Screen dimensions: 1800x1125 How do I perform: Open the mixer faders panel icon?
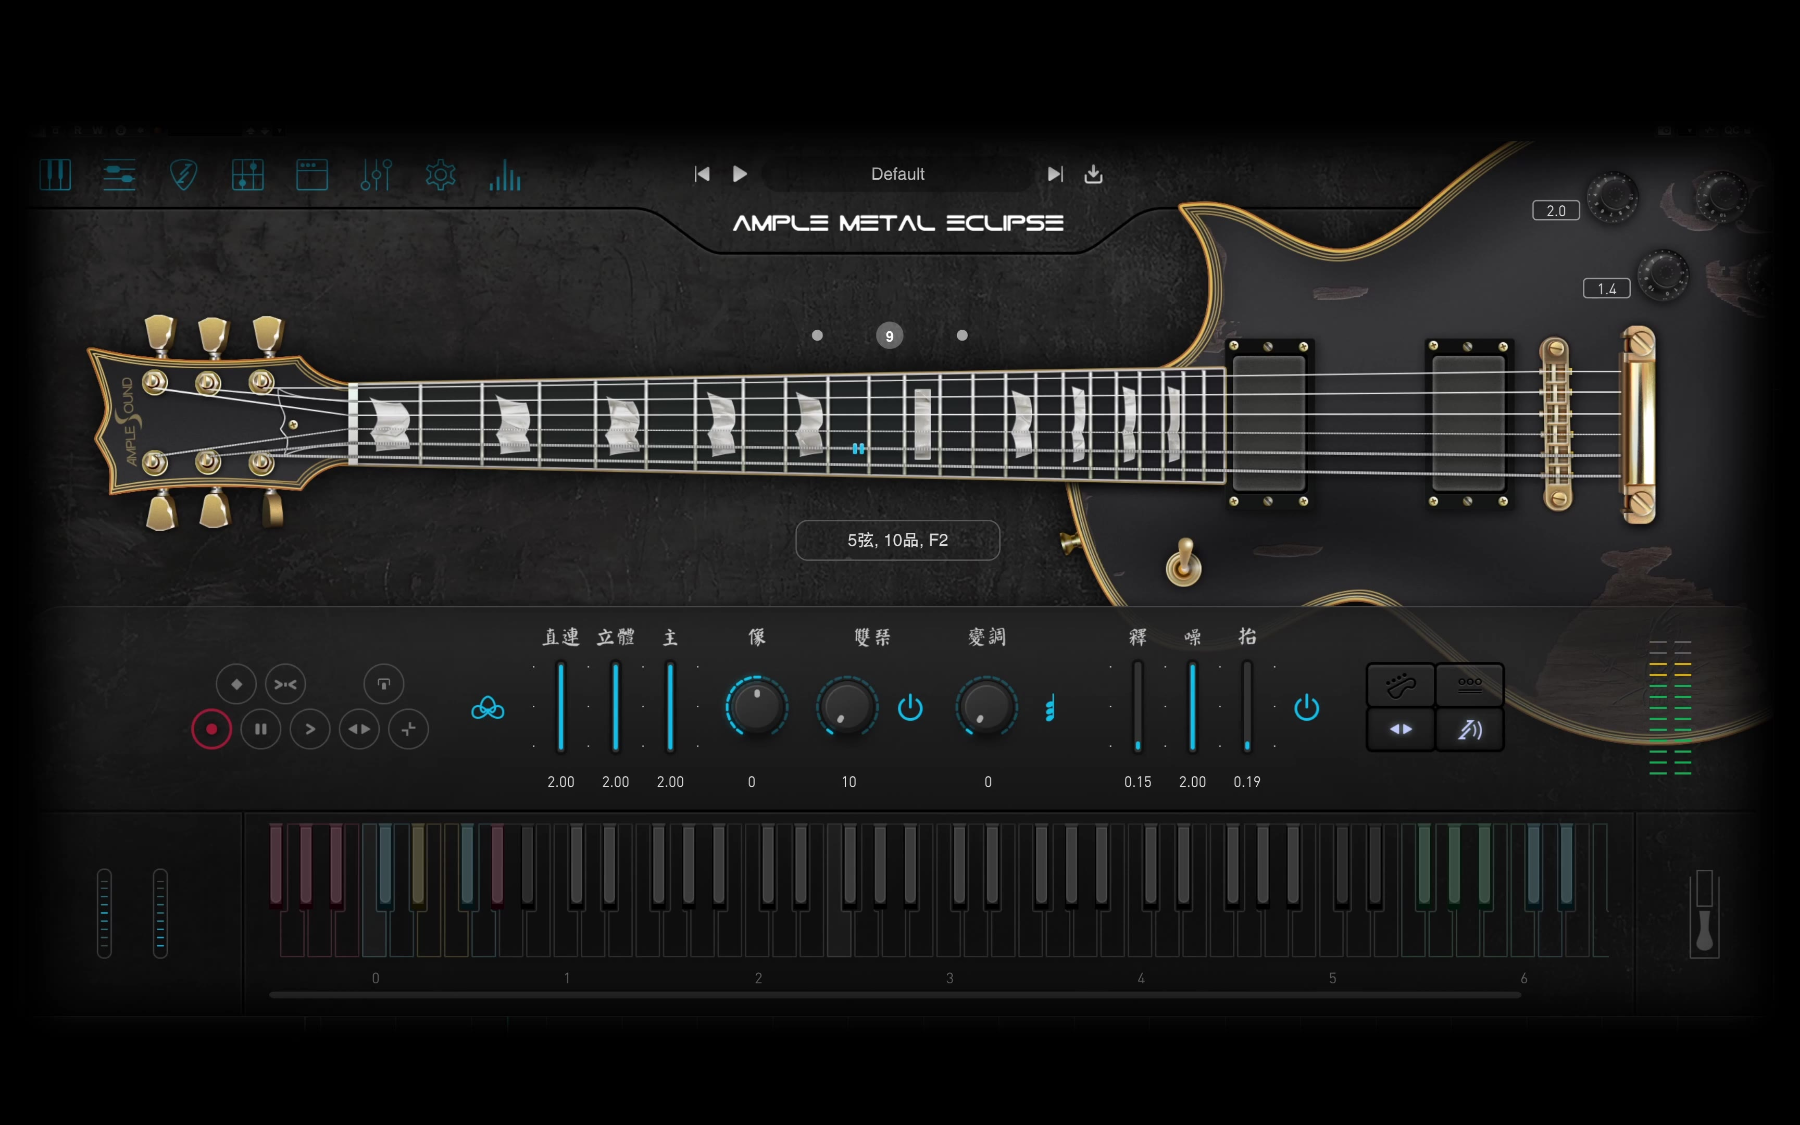coord(376,176)
